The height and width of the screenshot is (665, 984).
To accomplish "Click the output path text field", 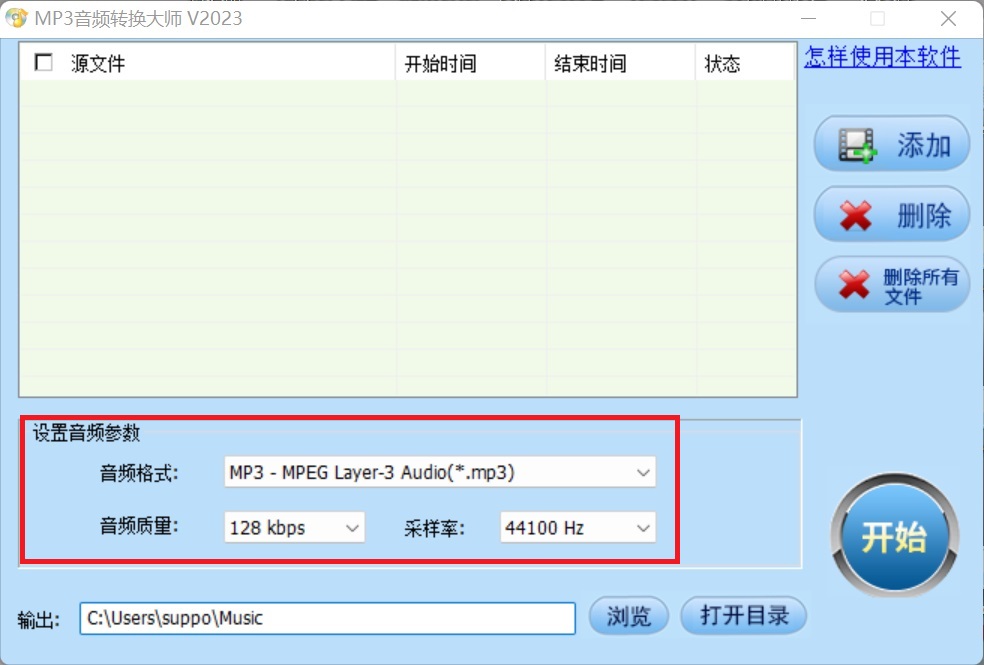I will (x=328, y=618).
